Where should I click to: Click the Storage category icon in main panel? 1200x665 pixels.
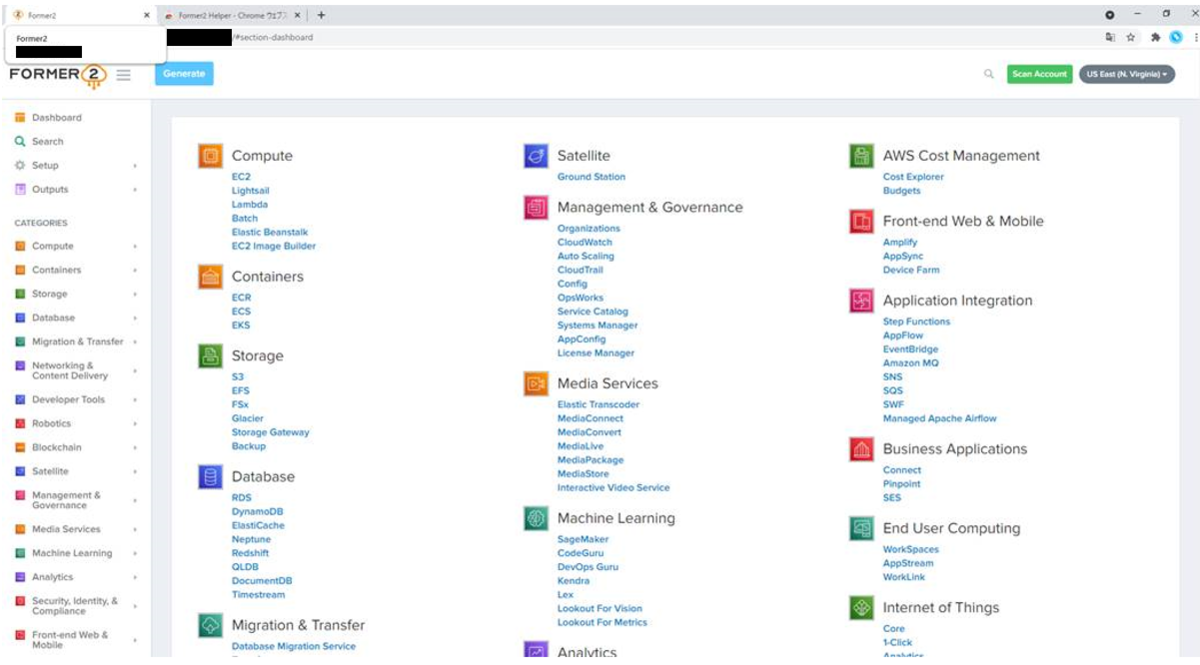[210, 356]
